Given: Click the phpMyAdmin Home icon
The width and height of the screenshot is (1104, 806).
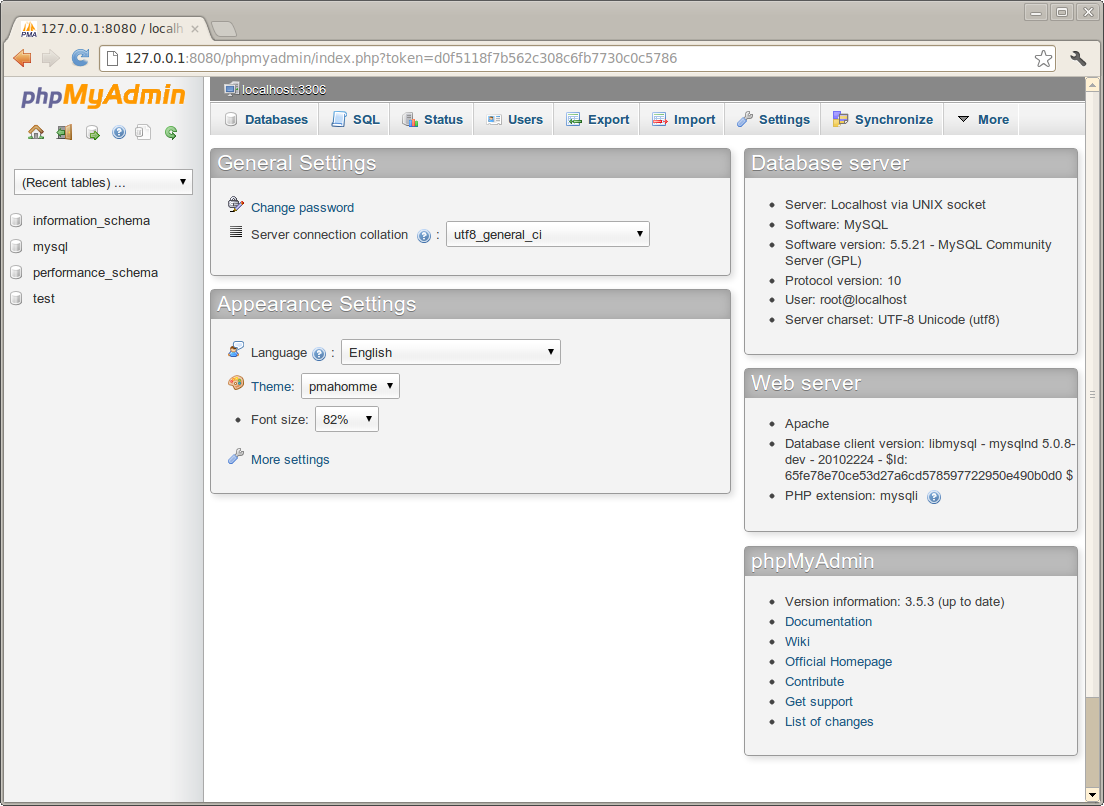Looking at the screenshot, I should (x=36, y=132).
